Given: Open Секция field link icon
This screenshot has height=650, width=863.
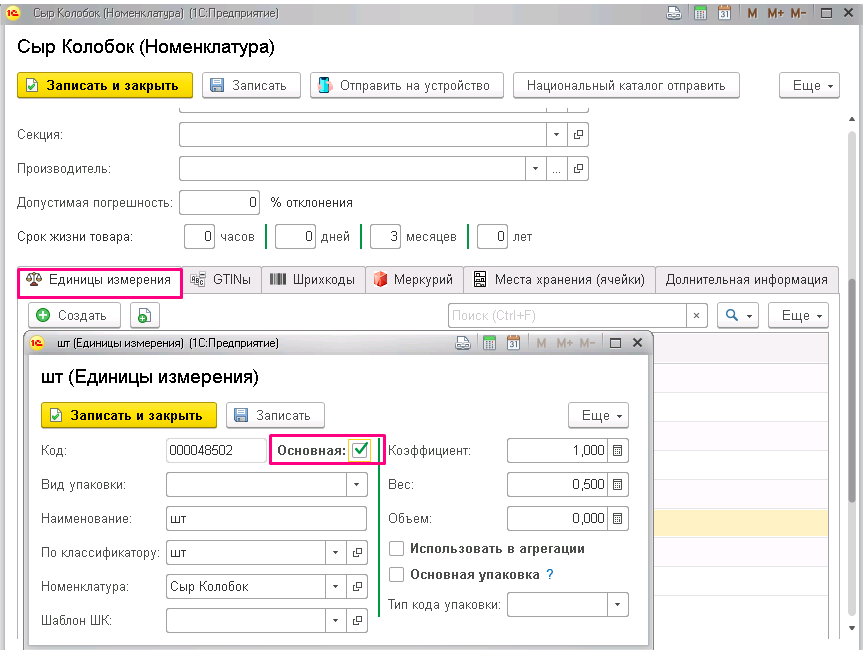Looking at the screenshot, I should pos(578,134).
